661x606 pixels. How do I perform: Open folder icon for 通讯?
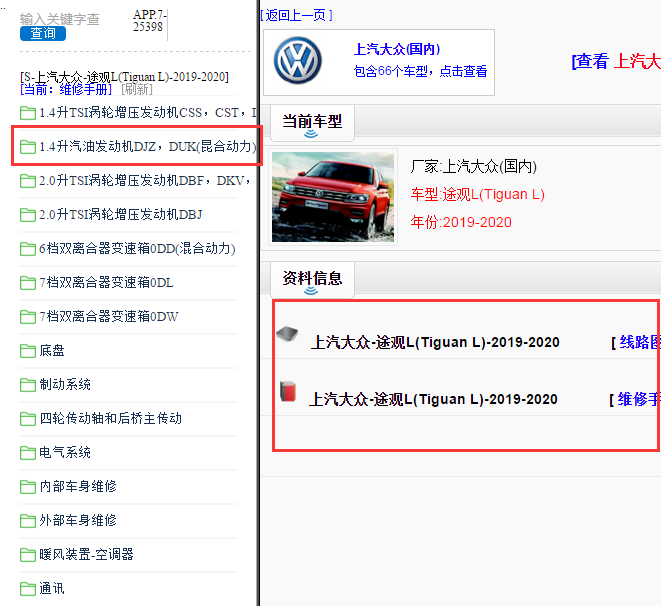click(28, 588)
